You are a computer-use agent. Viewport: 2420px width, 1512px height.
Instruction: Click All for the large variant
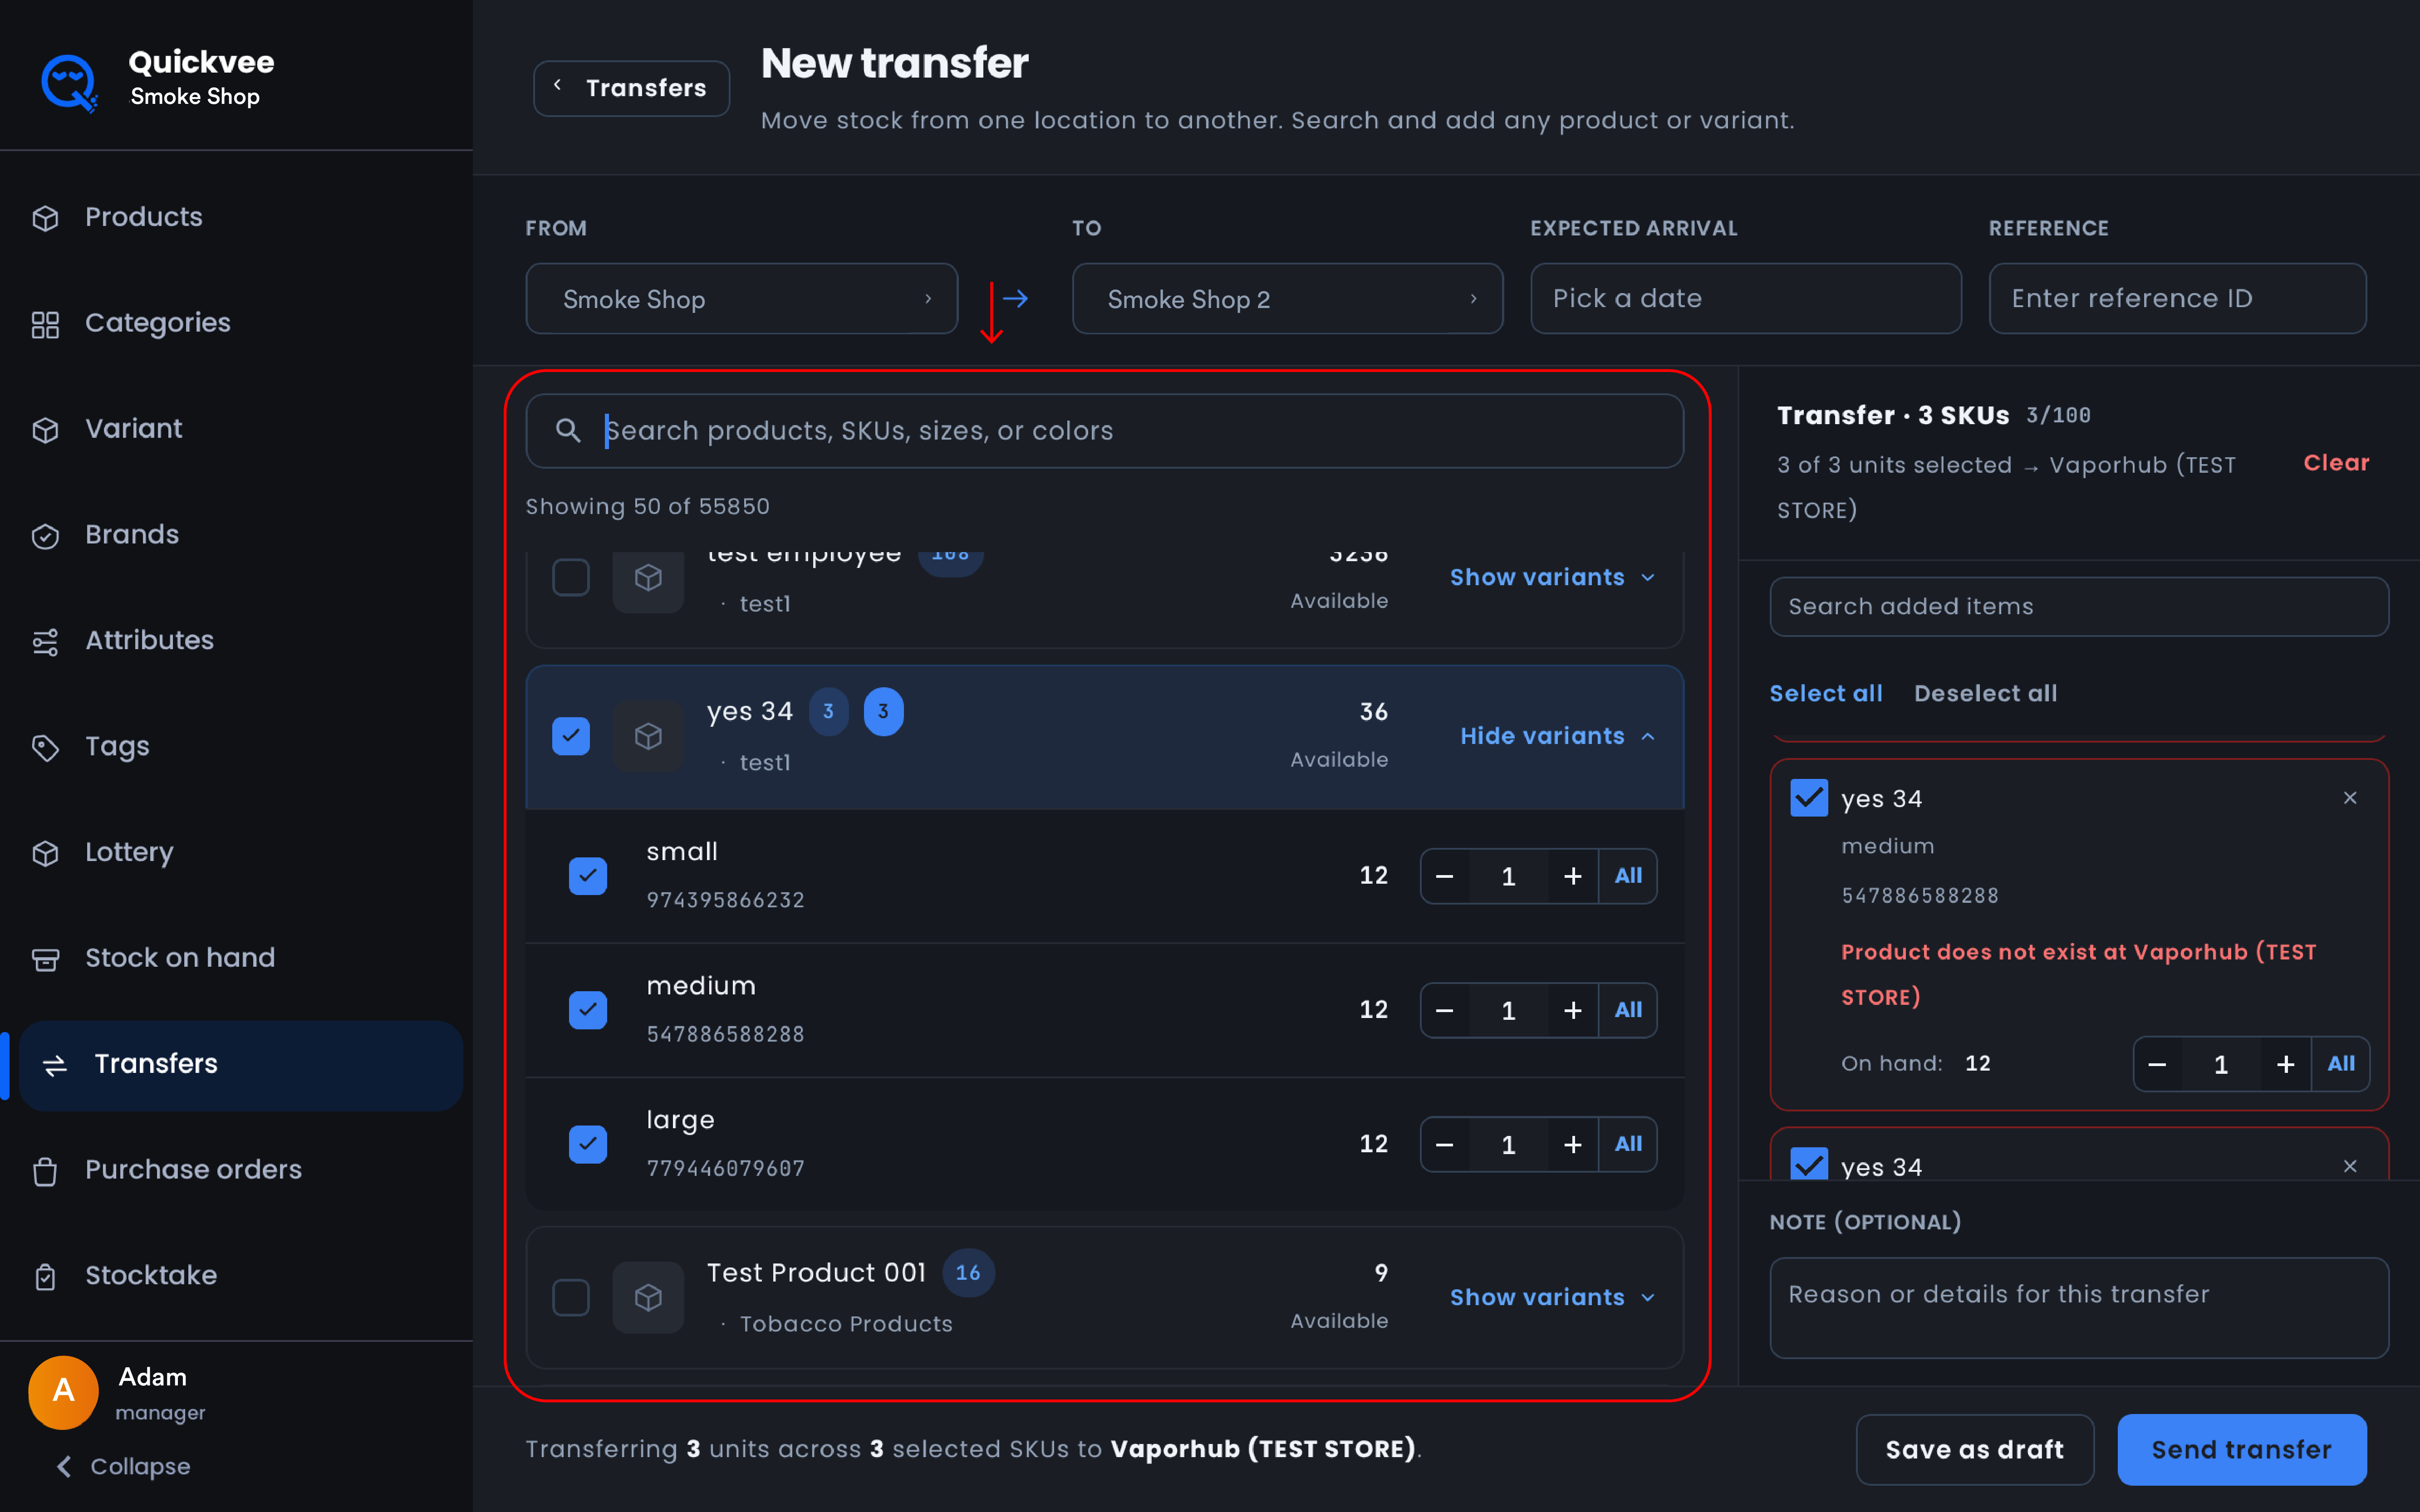1628,1144
